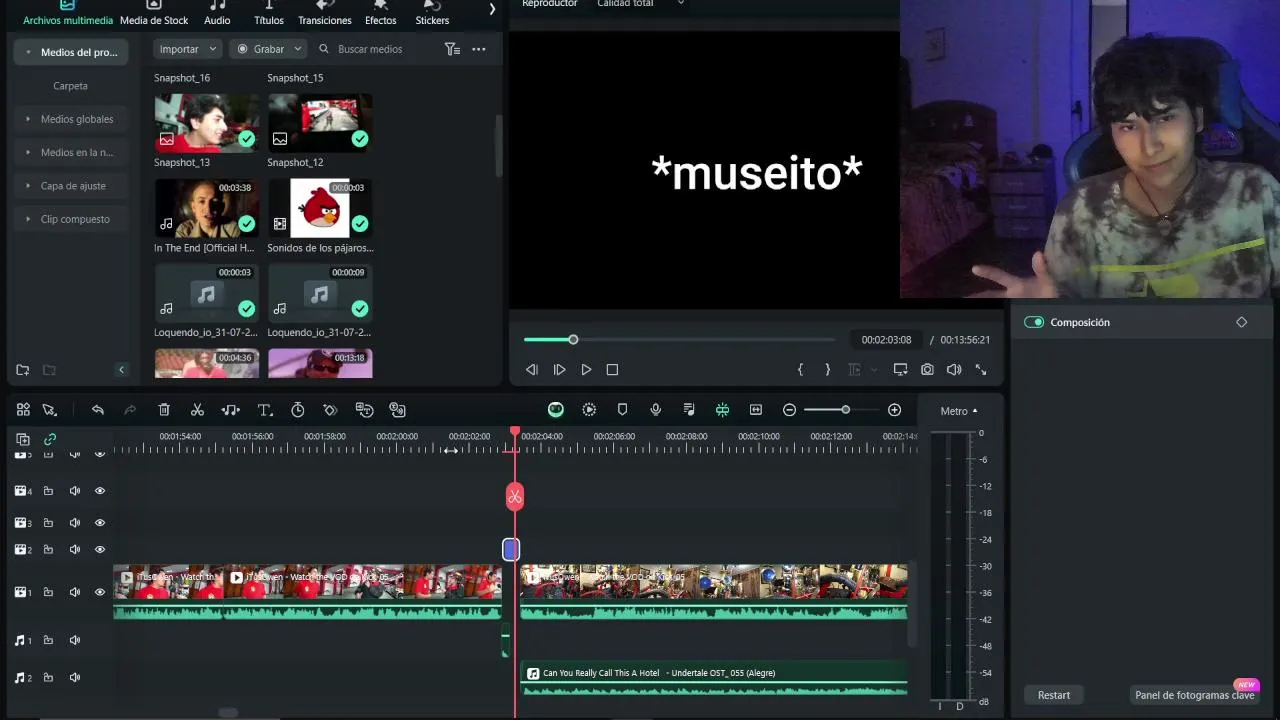The image size is (1280, 720).
Task: Open the keyframe tool in the timeline toolbar
Action: pos(331,410)
